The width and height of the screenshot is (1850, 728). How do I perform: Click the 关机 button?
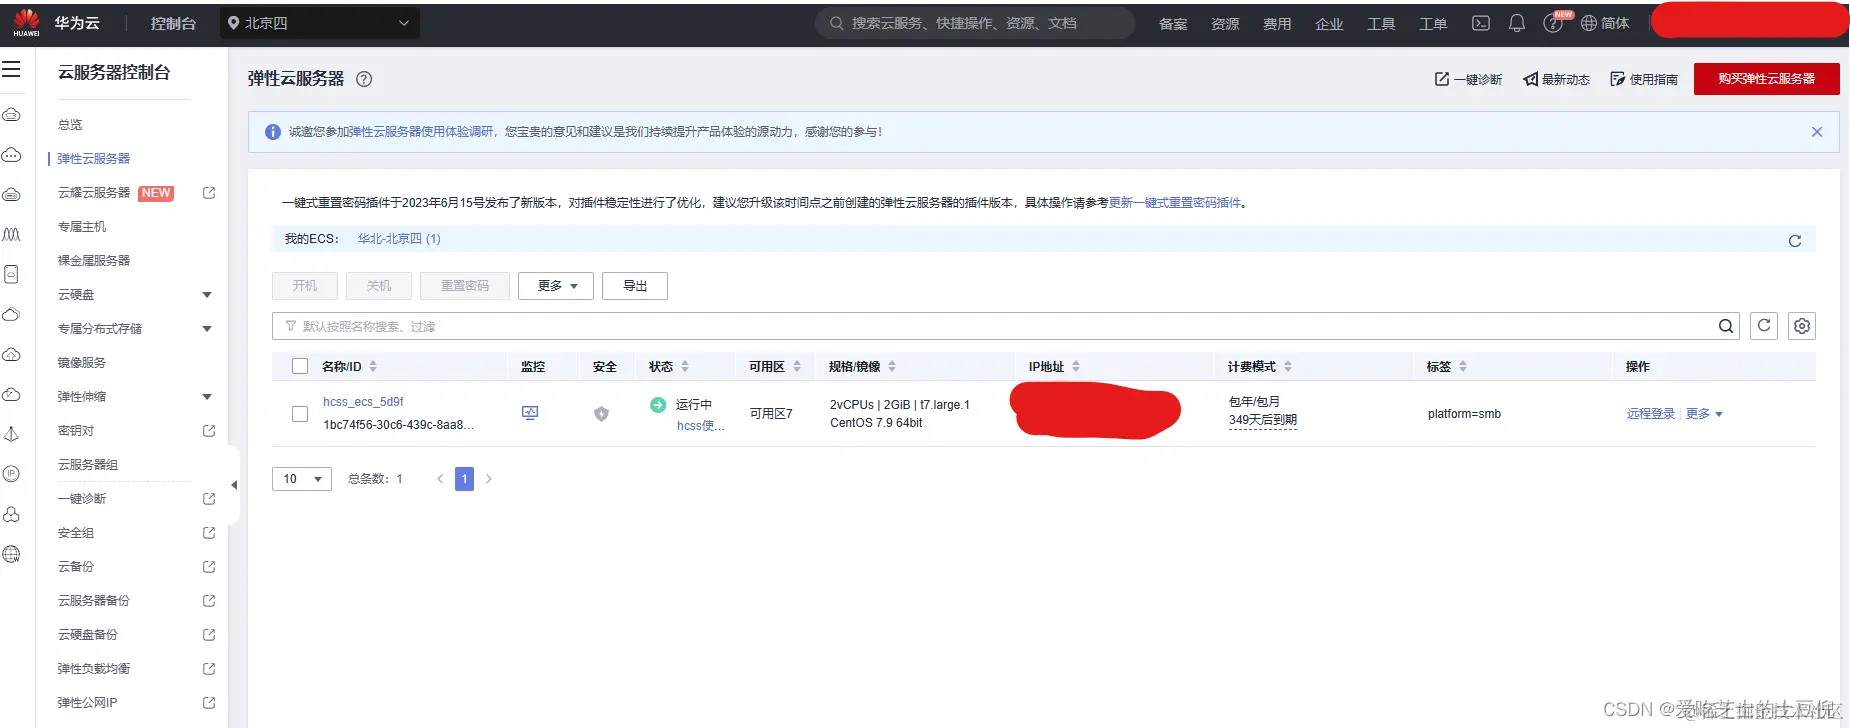[x=379, y=286]
